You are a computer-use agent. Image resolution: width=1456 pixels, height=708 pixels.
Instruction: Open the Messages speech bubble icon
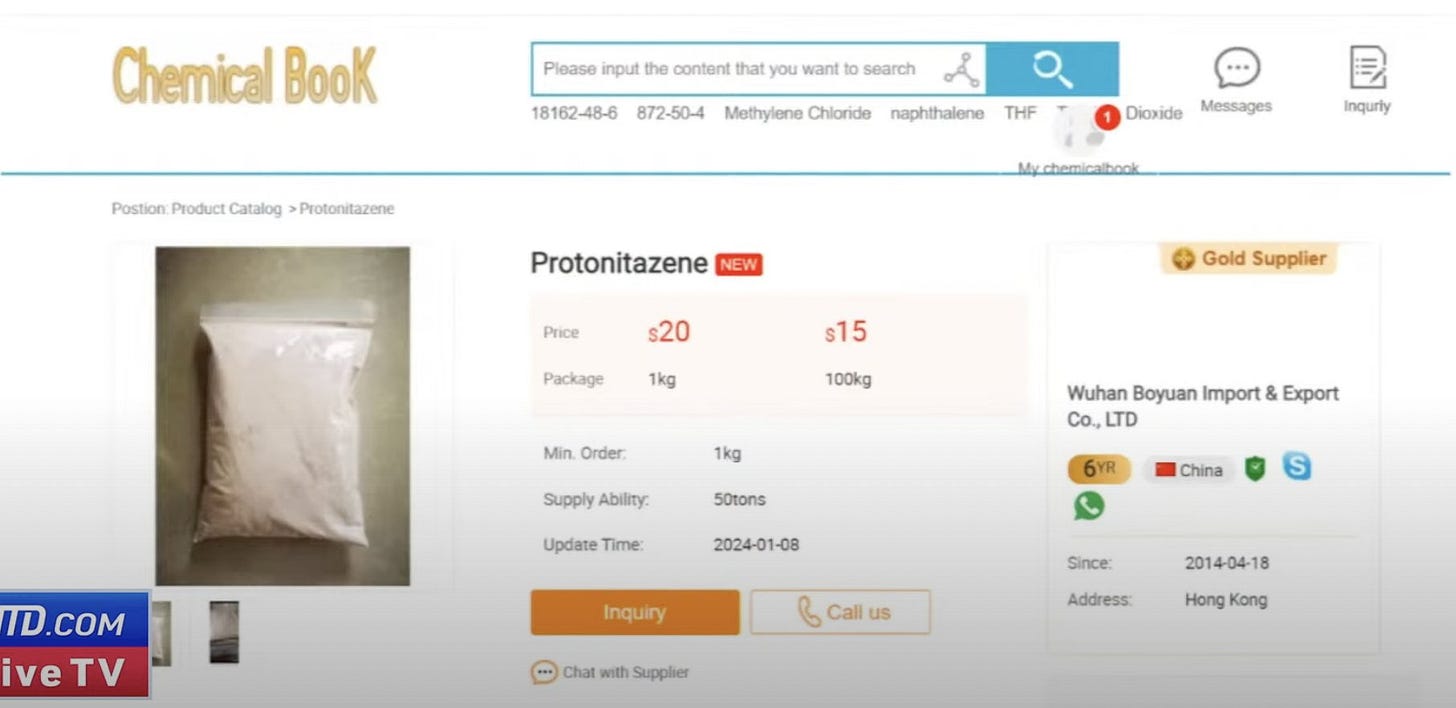pos(1236,68)
